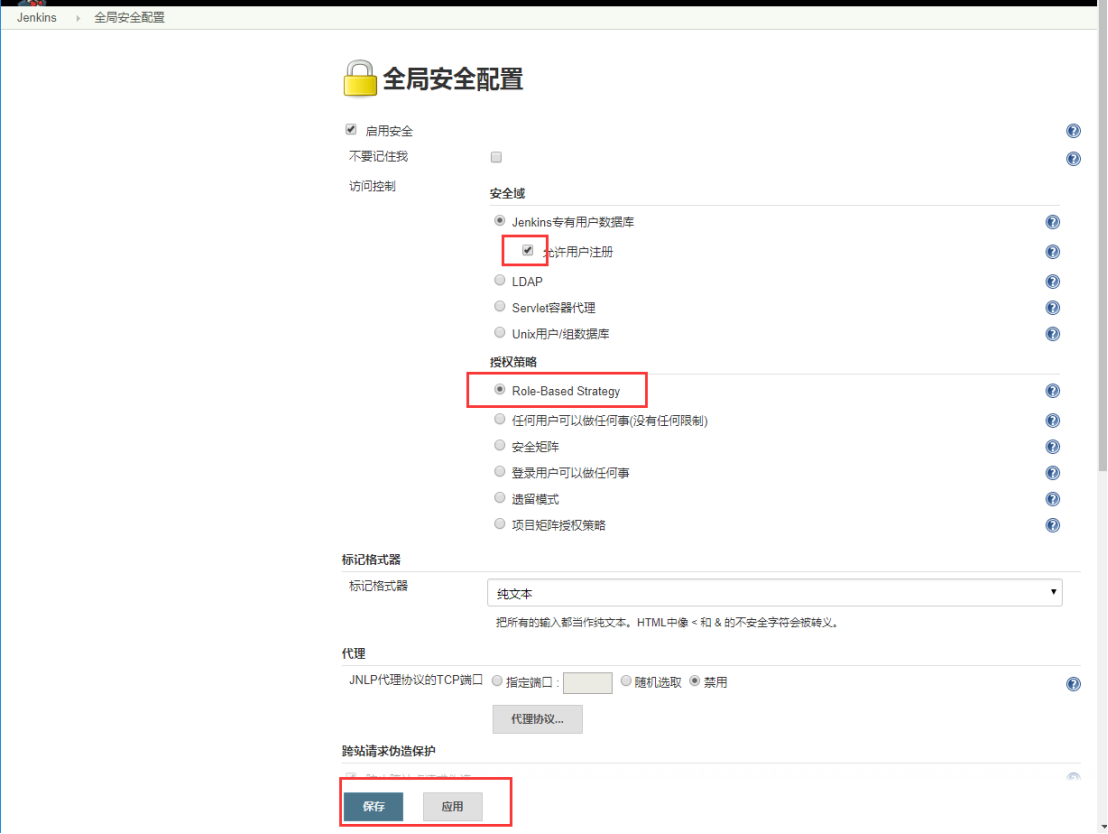The height and width of the screenshot is (834, 1108).
Task: Toggle the 启用安全 checkbox
Action: [351, 129]
